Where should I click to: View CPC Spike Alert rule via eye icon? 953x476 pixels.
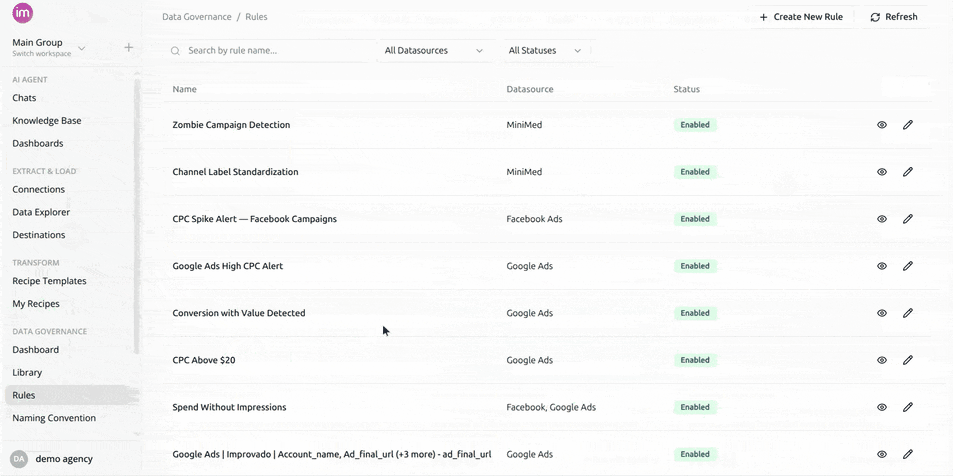pos(882,219)
